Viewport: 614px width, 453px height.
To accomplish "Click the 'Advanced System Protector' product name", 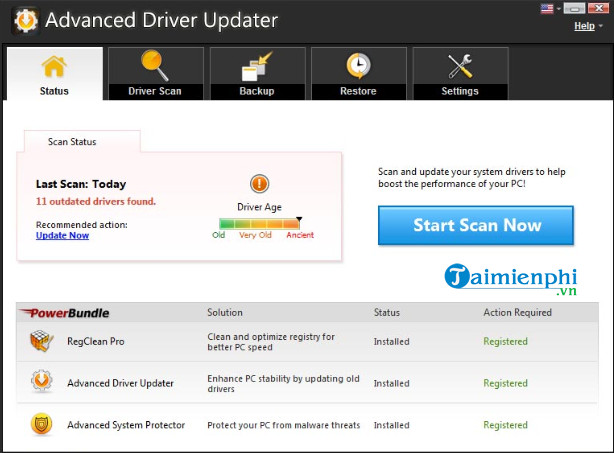I will tap(126, 425).
